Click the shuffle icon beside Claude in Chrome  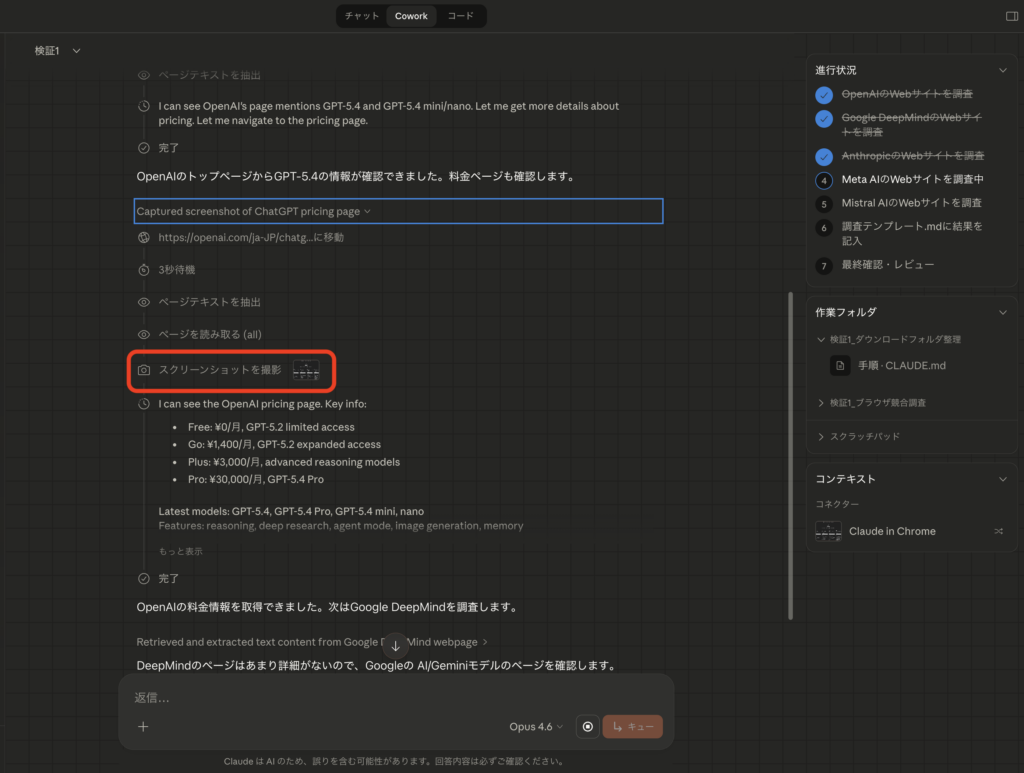998,531
